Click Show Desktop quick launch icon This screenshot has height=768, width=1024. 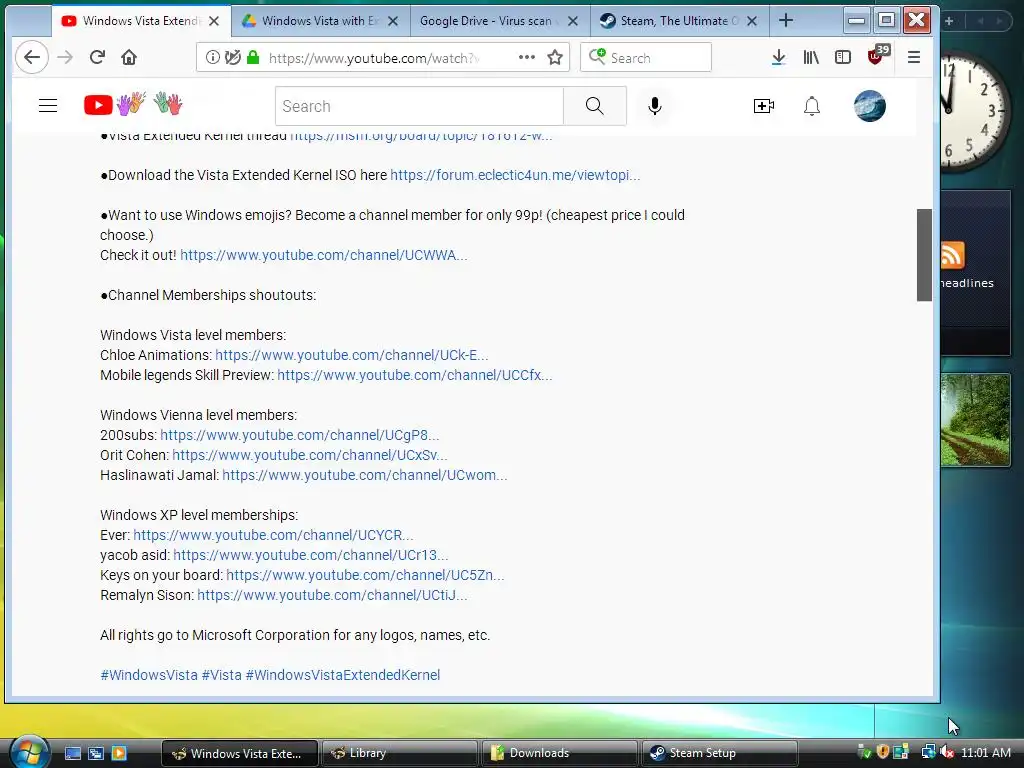(72, 753)
